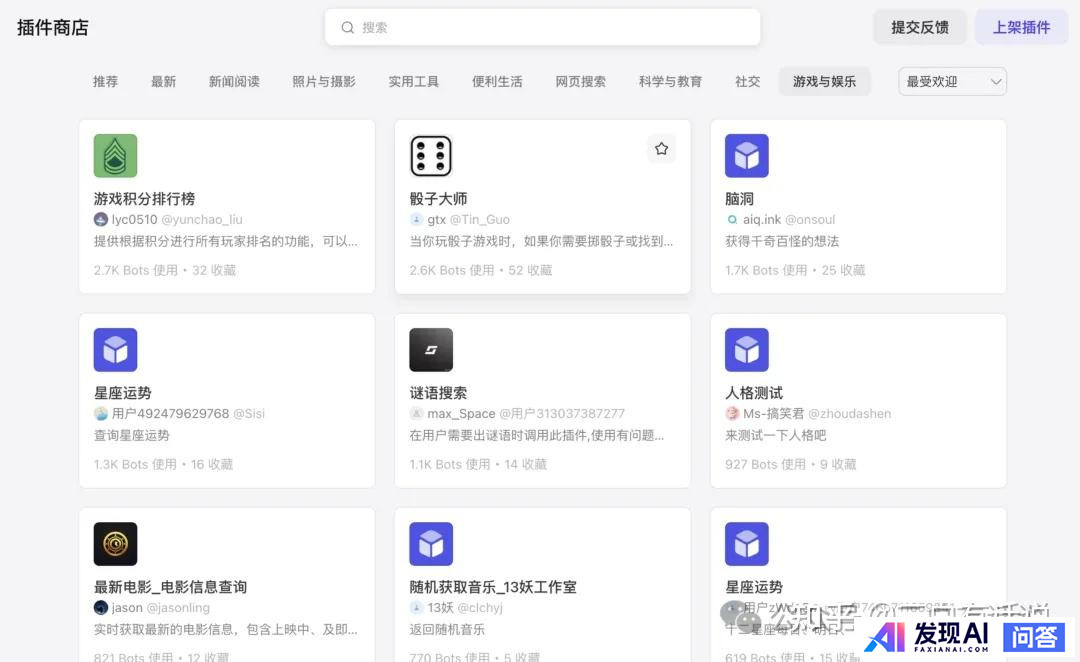Click the 谜语搜索 black plugin icon
Image resolution: width=1080 pixels, height=662 pixels.
point(431,350)
